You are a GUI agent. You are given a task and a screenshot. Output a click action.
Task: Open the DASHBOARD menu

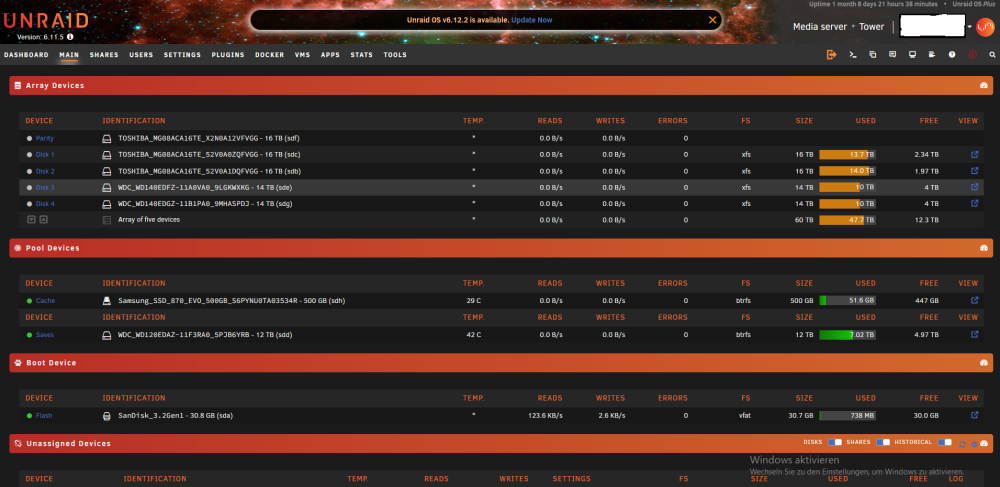26,55
